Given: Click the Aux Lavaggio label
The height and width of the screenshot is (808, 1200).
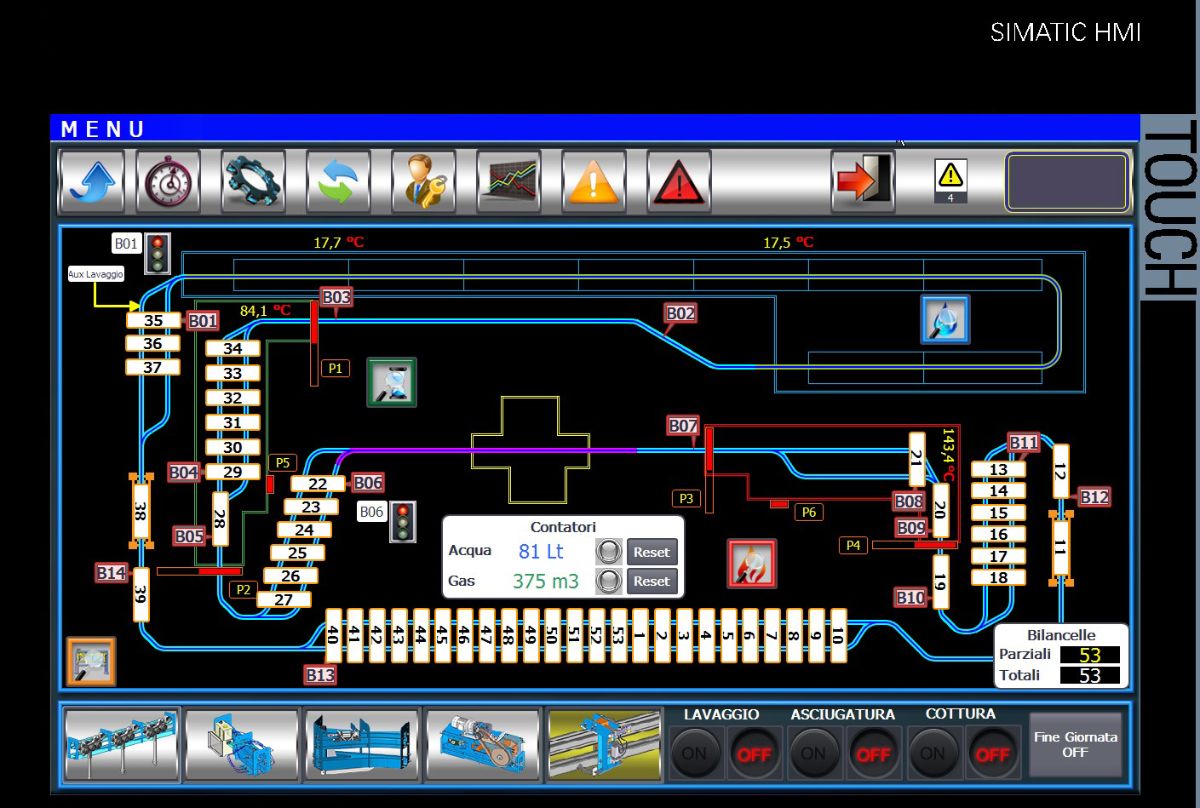Looking at the screenshot, I should [x=96, y=273].
